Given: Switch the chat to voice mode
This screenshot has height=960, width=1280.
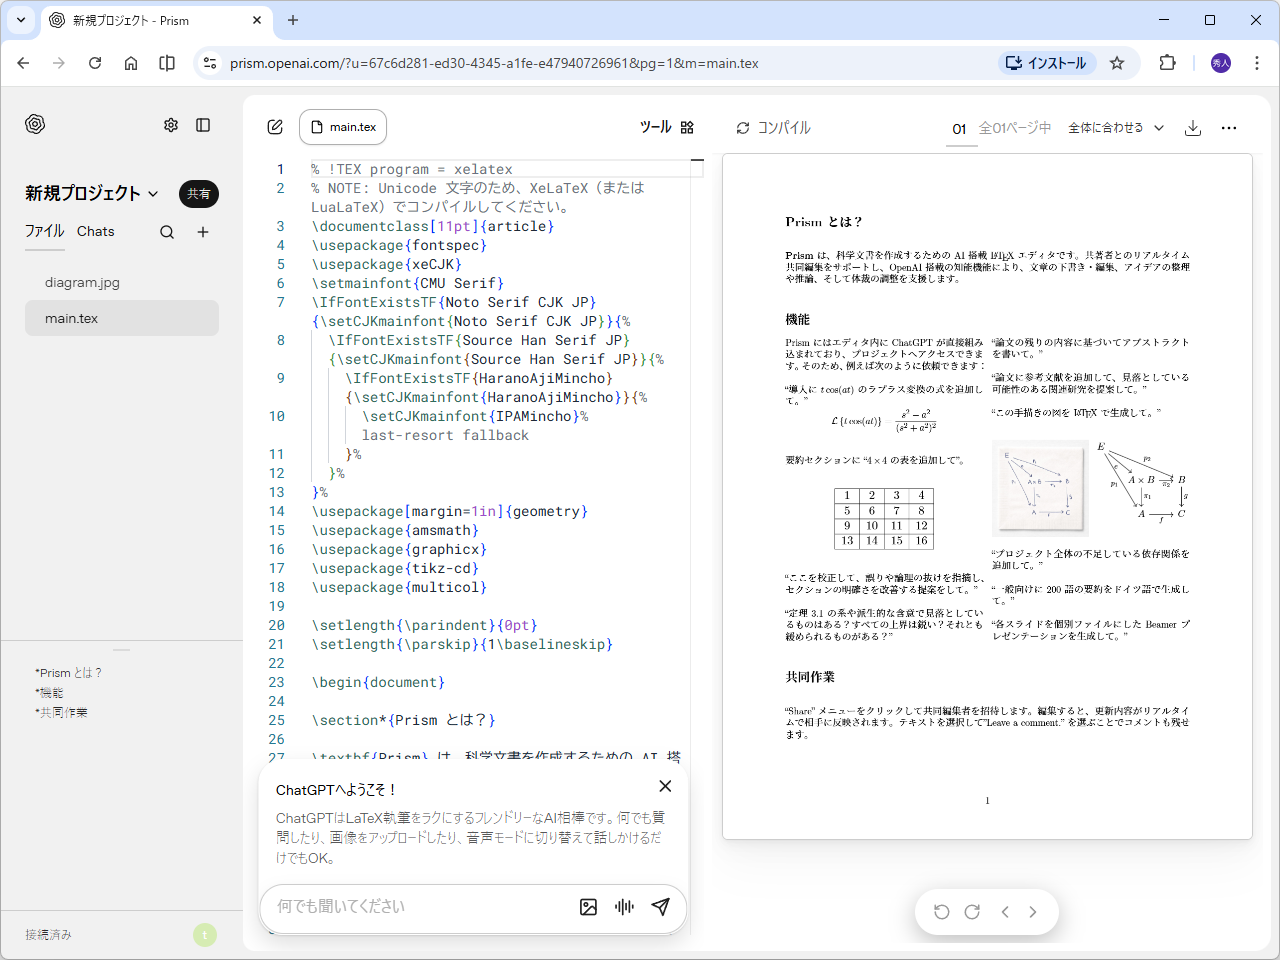Looking at the screenshot, I should [x=624, y=907].
